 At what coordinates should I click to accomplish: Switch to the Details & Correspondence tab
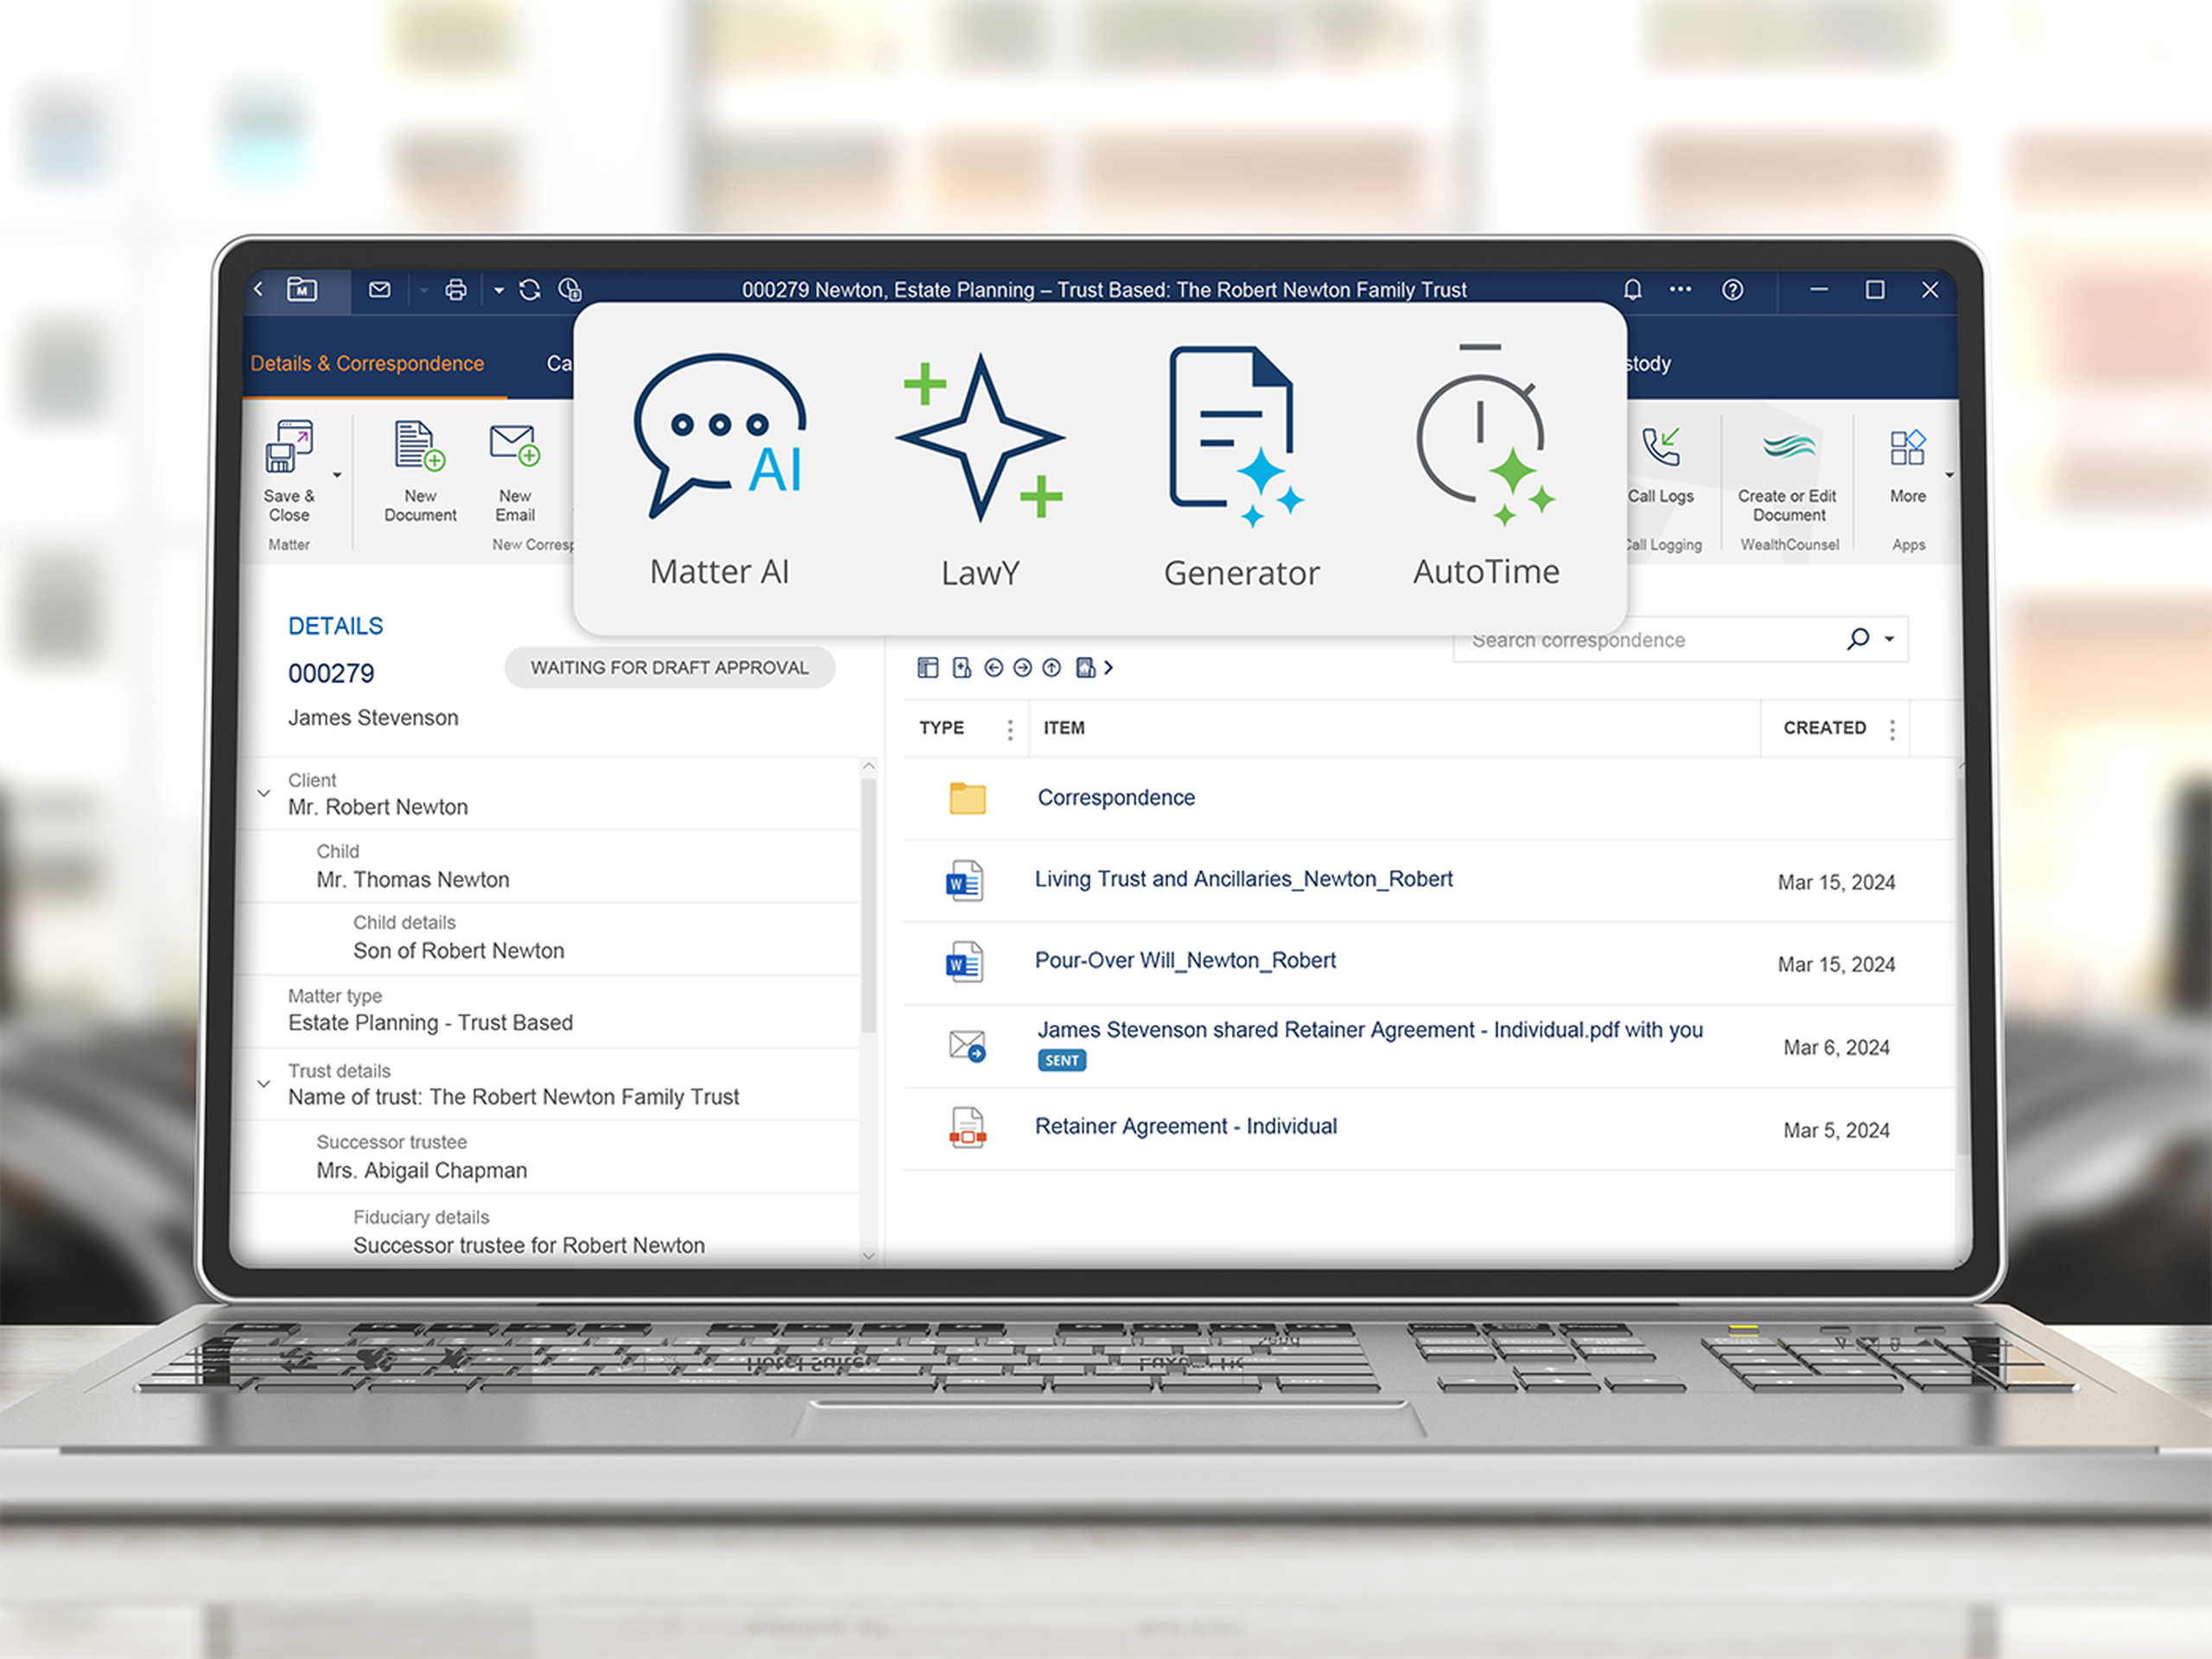point(368,363)
